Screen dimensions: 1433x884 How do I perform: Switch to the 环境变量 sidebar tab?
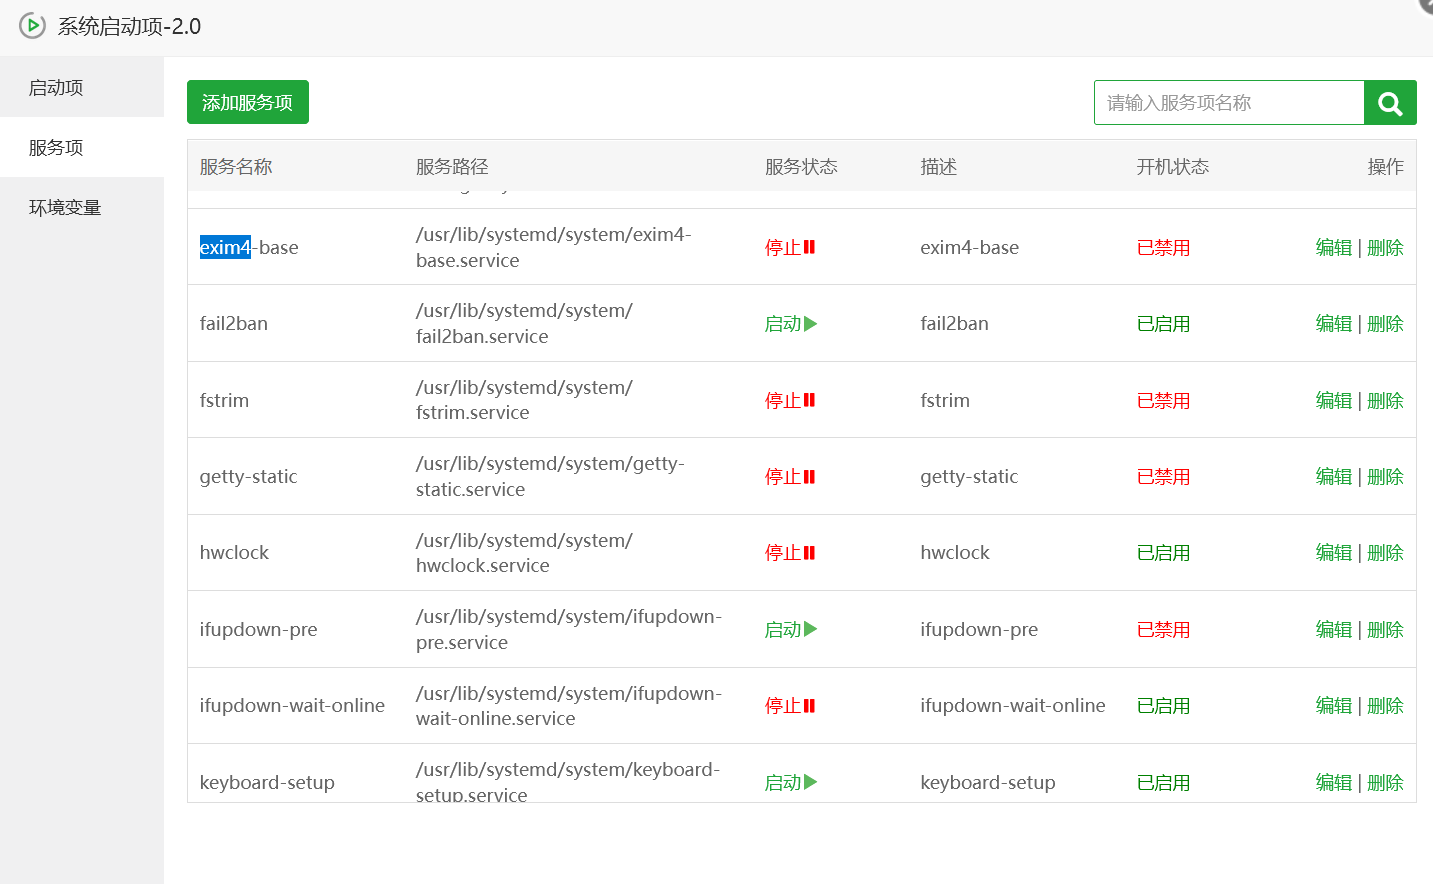82,207
